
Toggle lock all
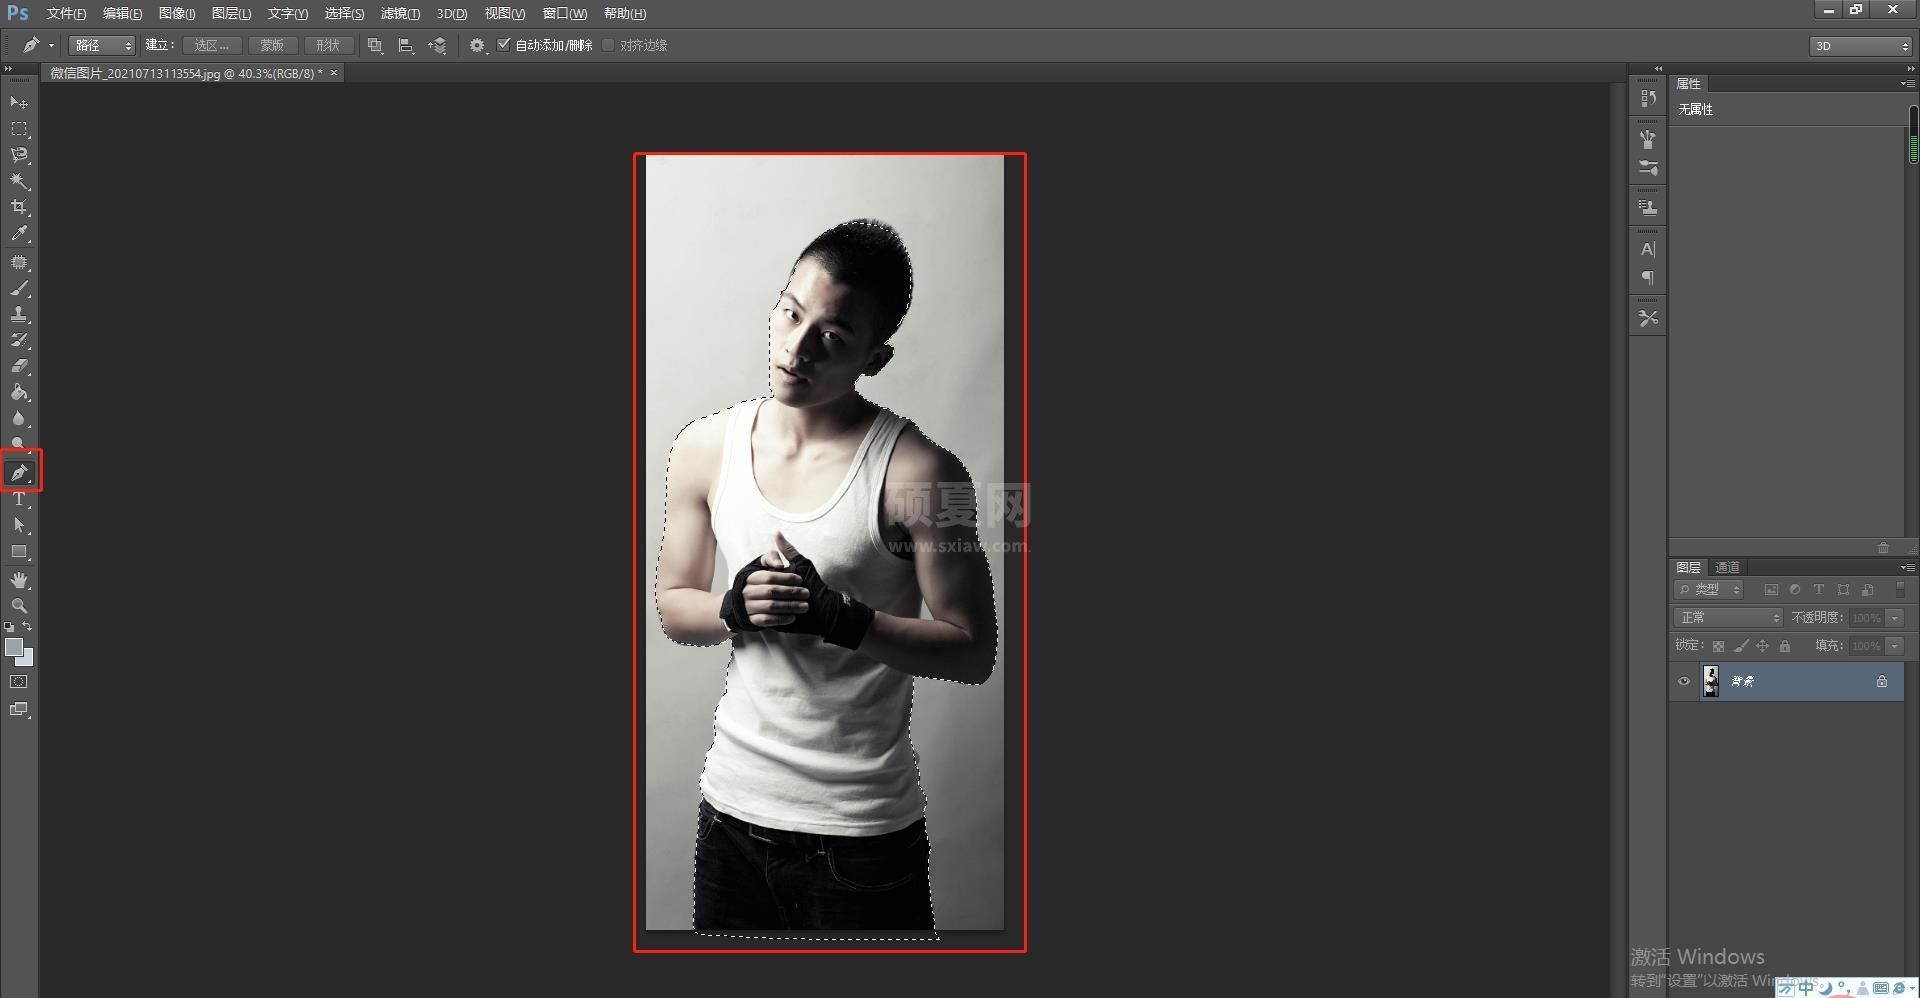[x=1785, y=646]
